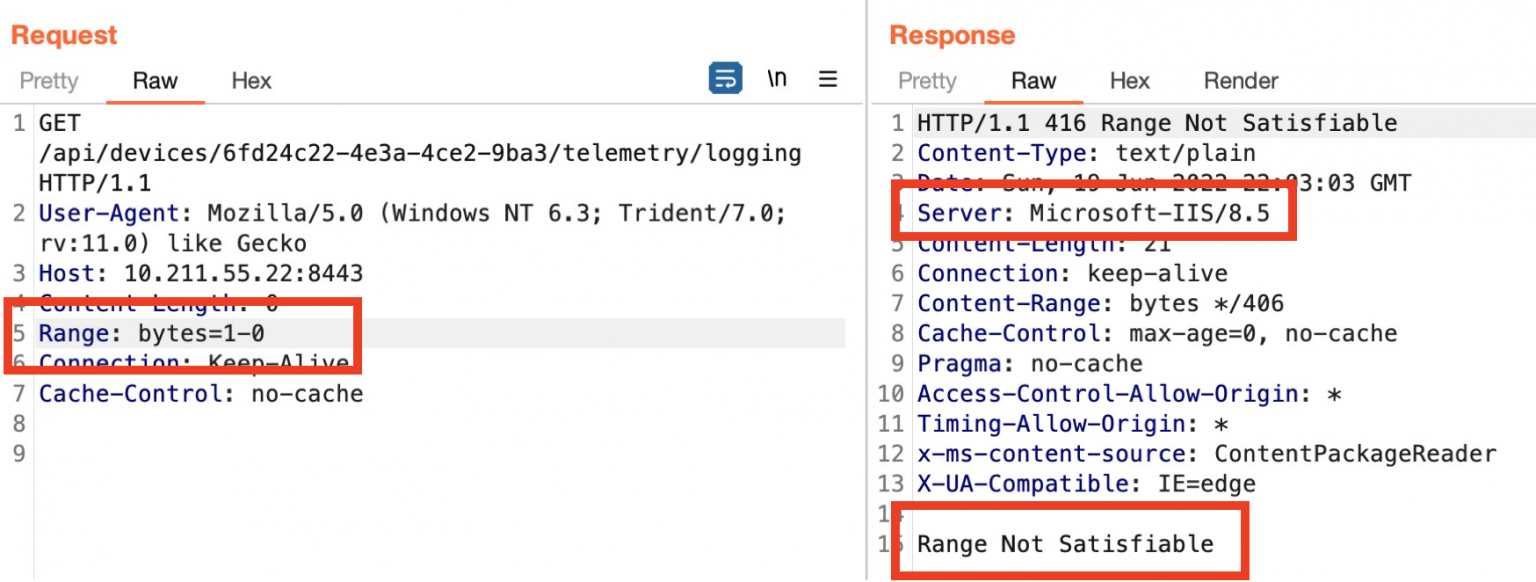Open the Pretty tab for the Request

pos(48,81)
